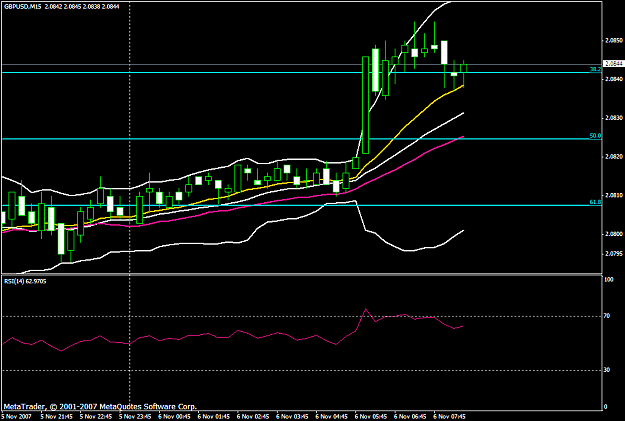
Task: Click the 2.0820 price axis label
Action: point(614,157)
